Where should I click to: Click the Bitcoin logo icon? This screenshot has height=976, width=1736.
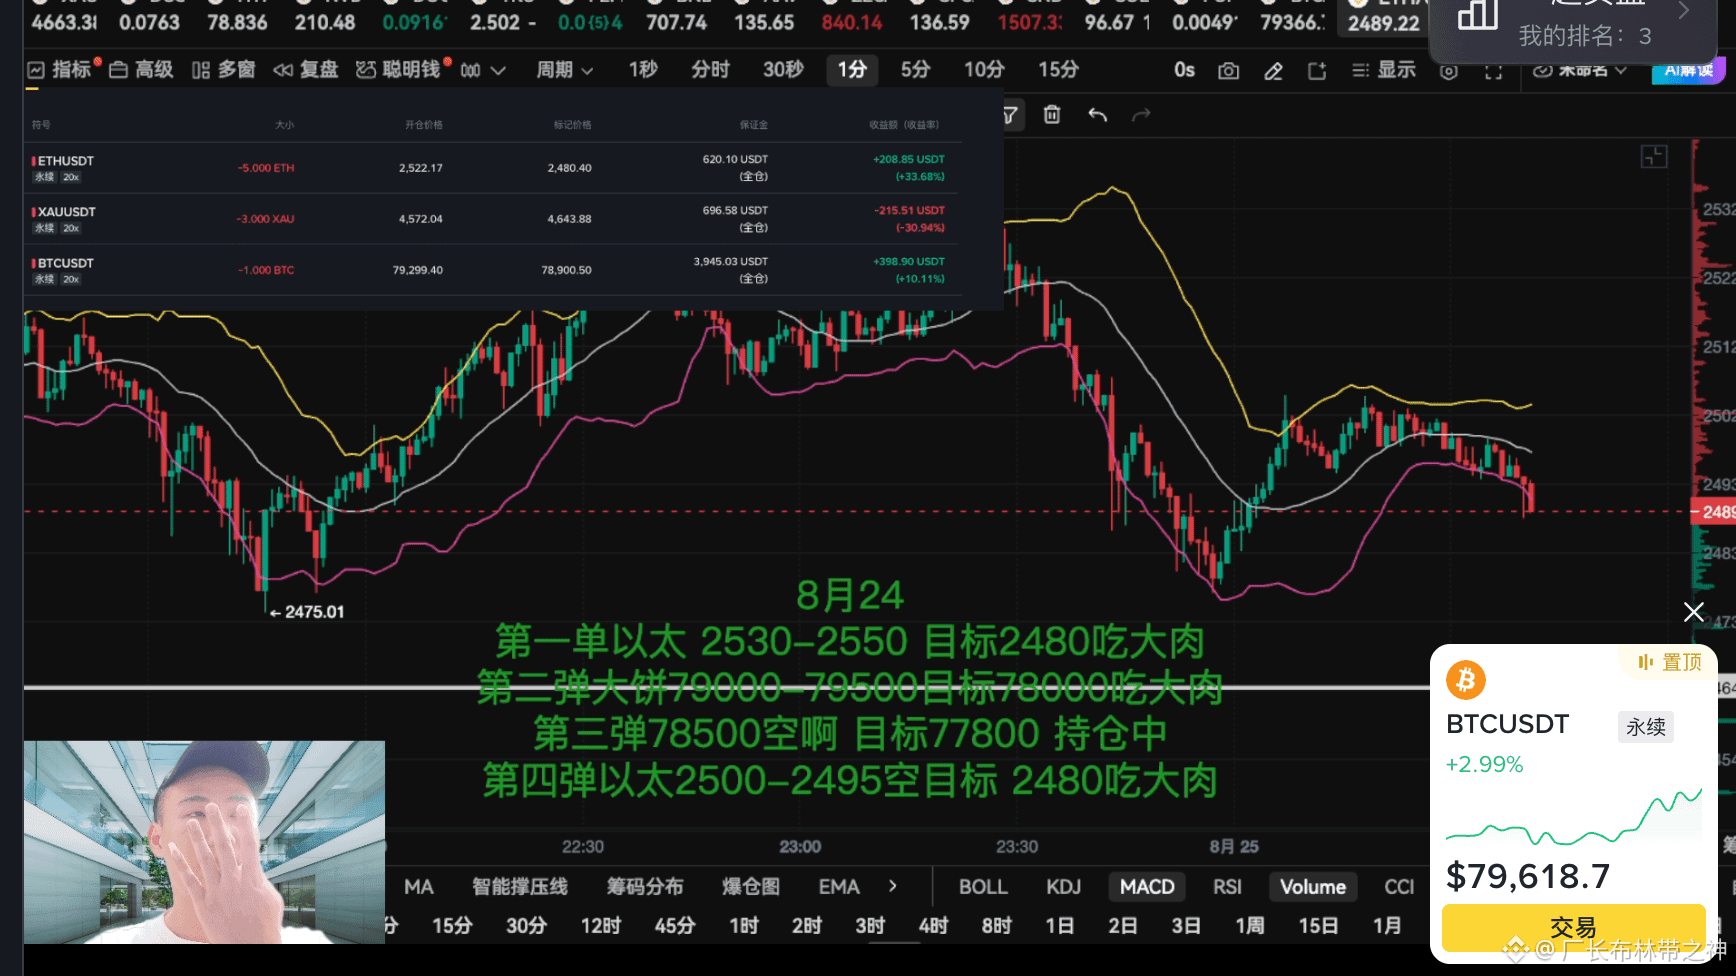[x=1466, y=680]
